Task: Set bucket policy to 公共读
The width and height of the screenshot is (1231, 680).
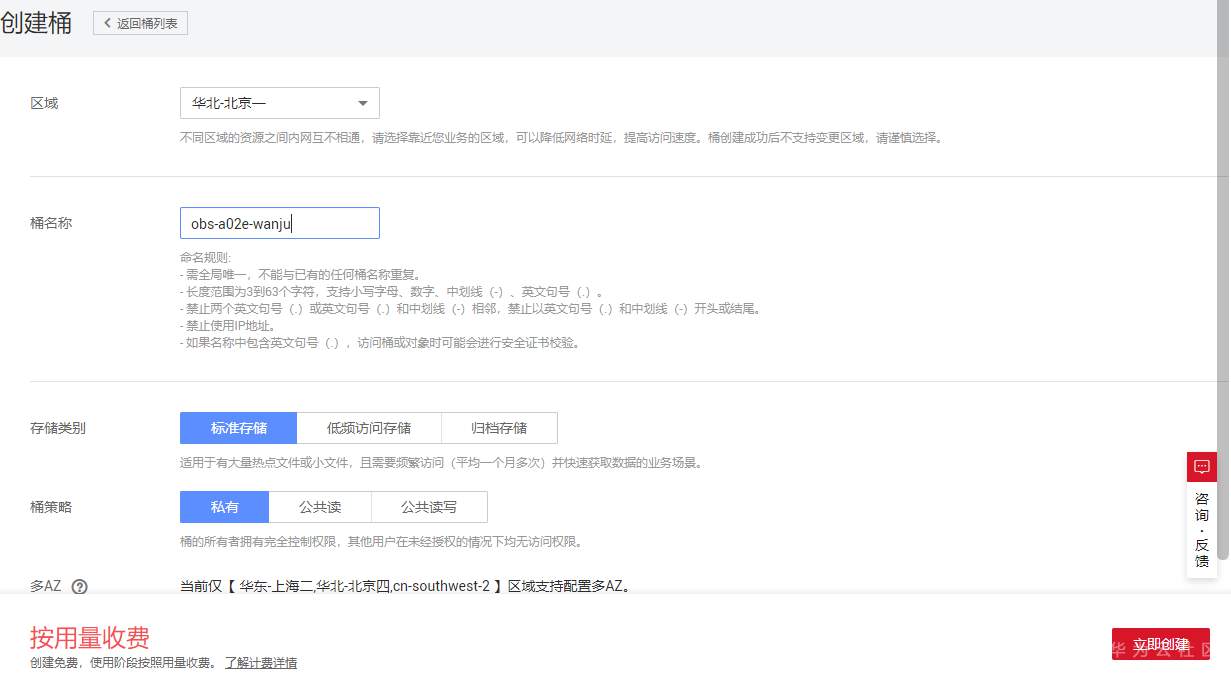Action: (x=320, y=507)
